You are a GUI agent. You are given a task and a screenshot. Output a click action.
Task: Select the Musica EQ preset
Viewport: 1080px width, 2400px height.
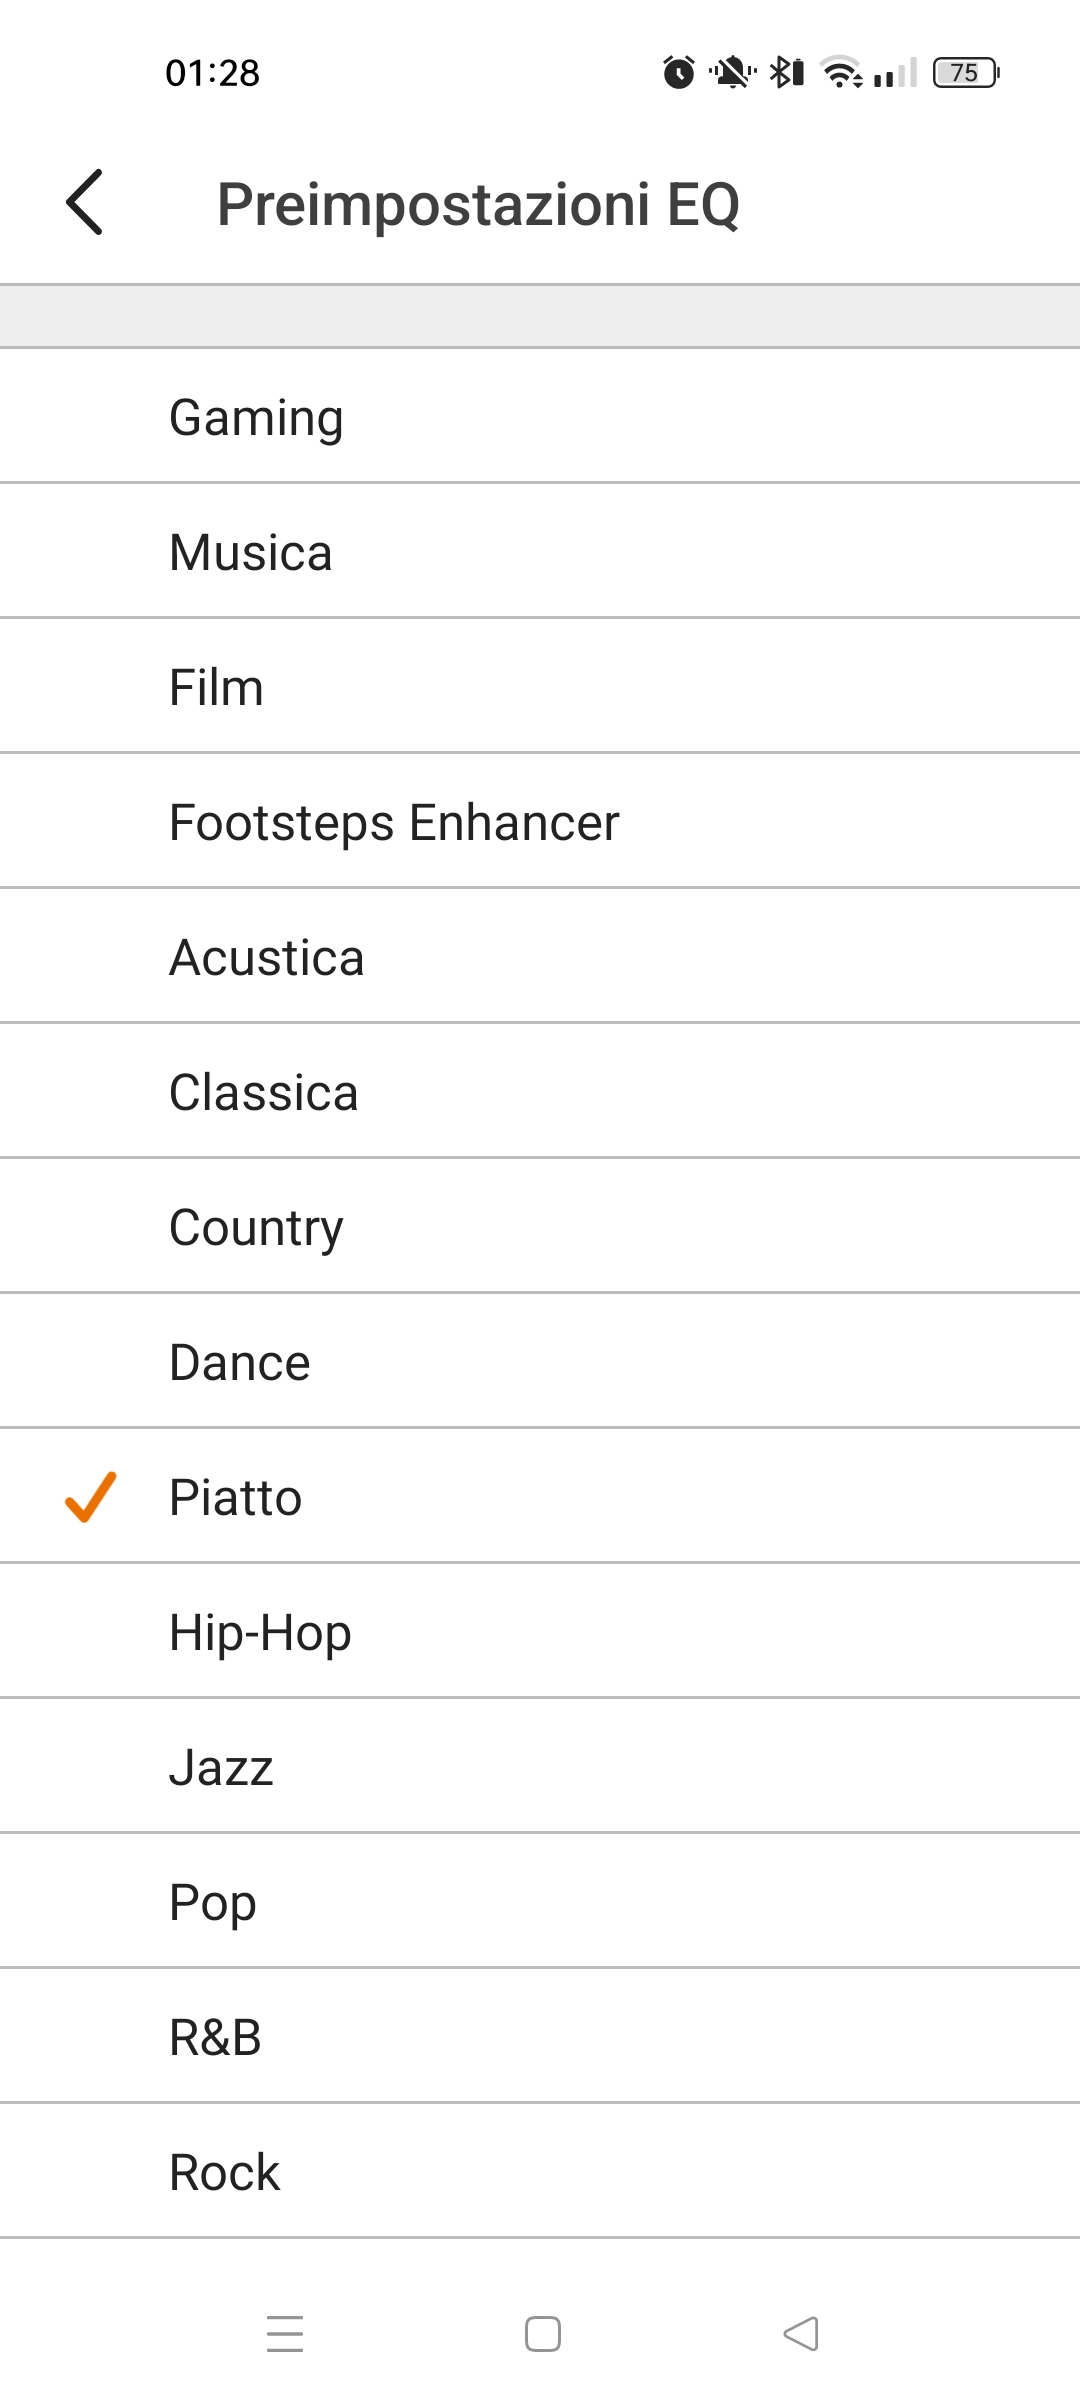pos(540,551)
